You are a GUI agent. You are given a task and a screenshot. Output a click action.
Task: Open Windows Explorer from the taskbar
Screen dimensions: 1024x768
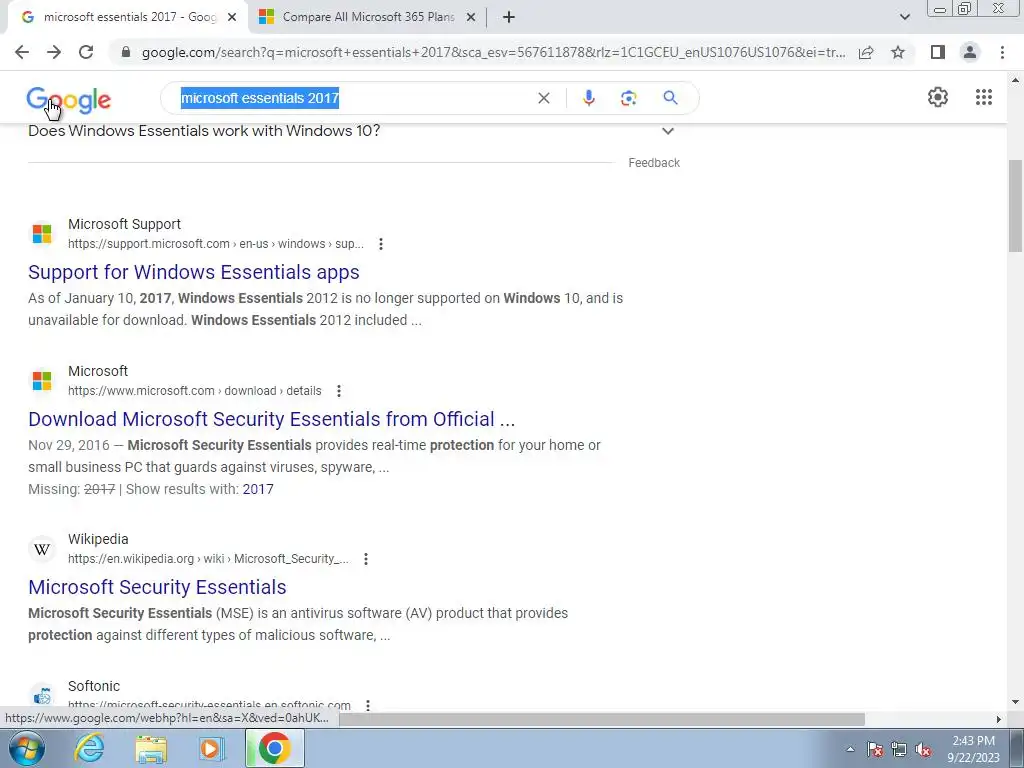click(151, 748)
